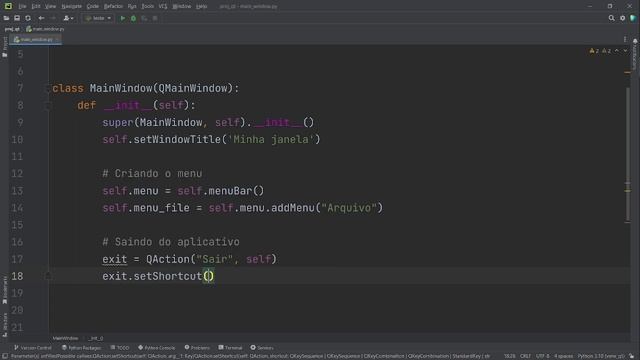Screen dimensions: 640x360
Task: Click the warnings count indicator
Action: click(594, 51)
